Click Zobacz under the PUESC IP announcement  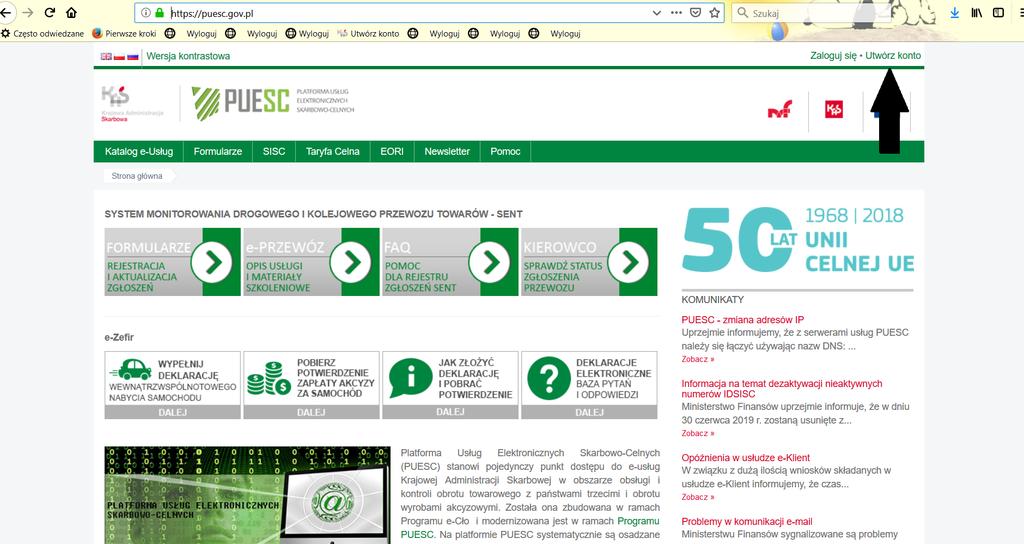697,359
